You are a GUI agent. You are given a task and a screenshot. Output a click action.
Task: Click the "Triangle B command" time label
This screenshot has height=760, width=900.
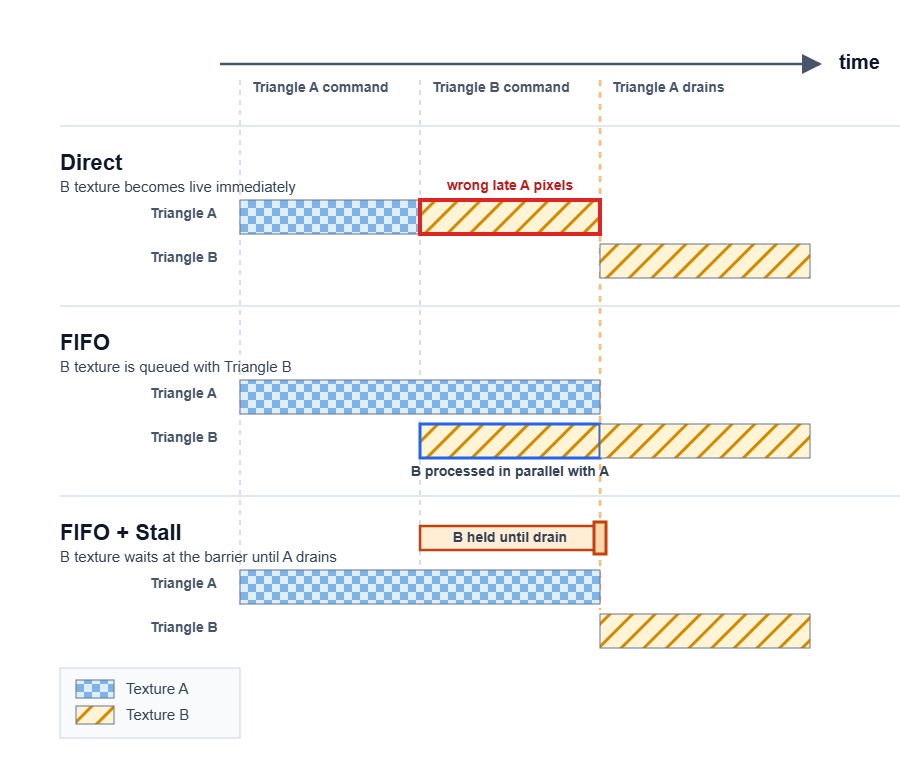[x=501, y=88]
